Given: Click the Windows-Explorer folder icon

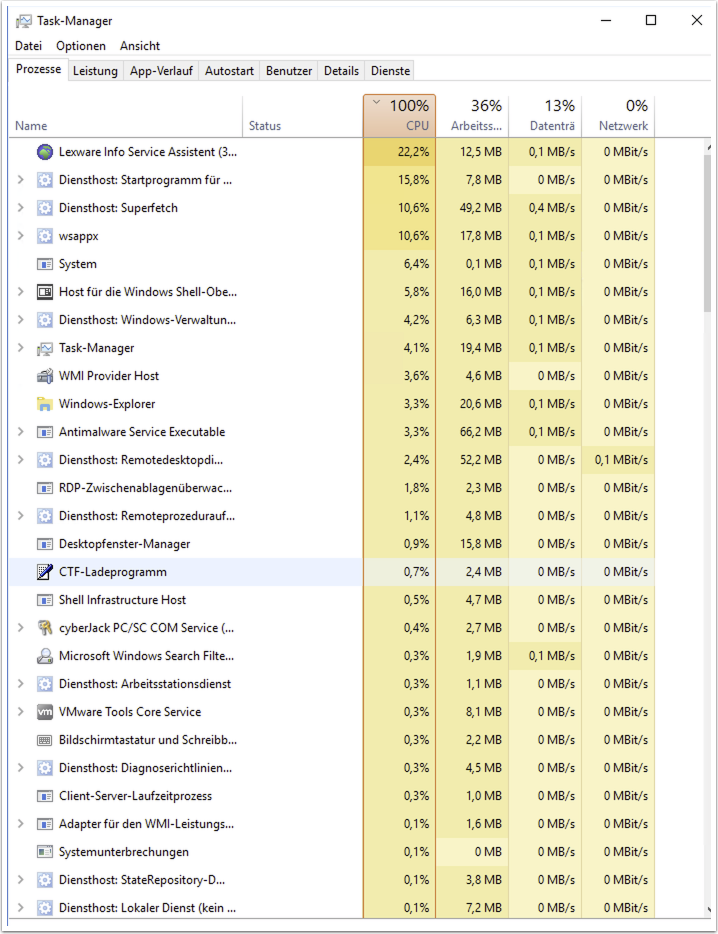Looking at the screenshot, I should [44, 404].
